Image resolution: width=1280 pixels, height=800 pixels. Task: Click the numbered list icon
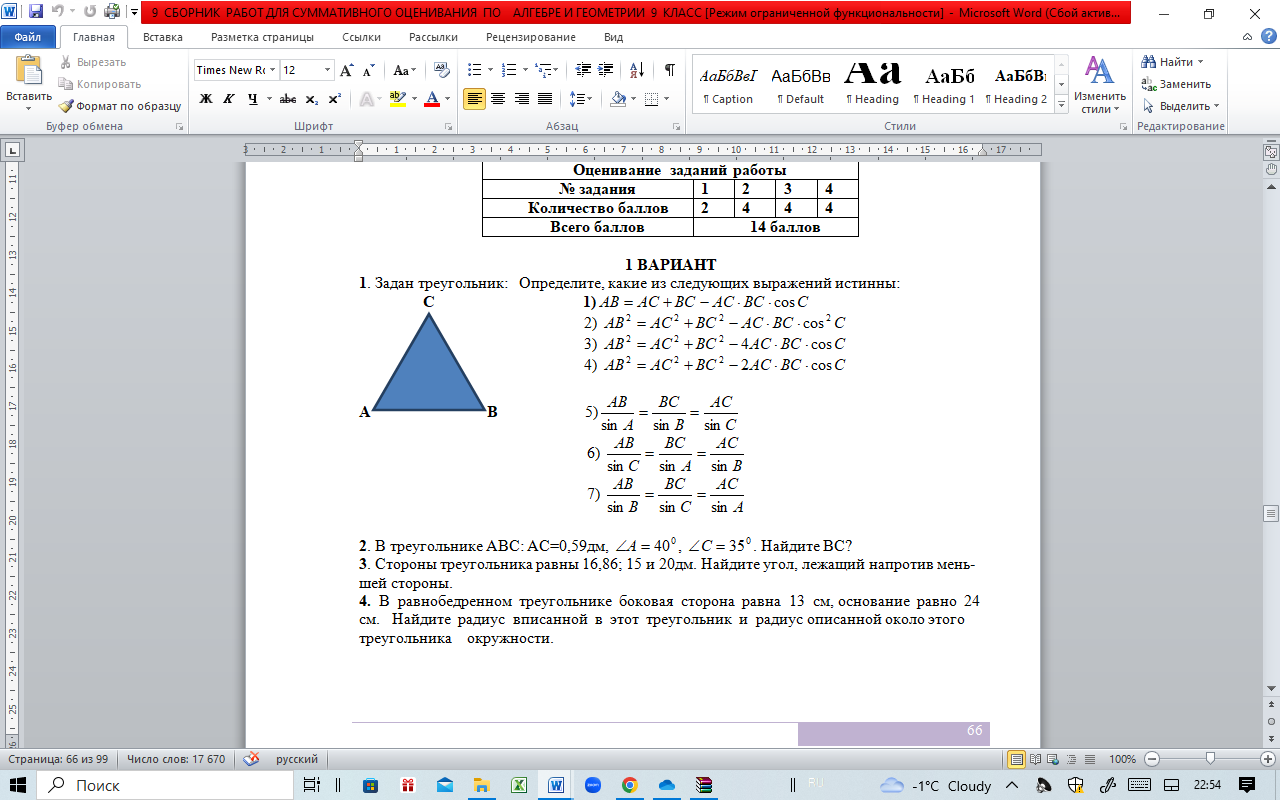(x=509, y=70)
